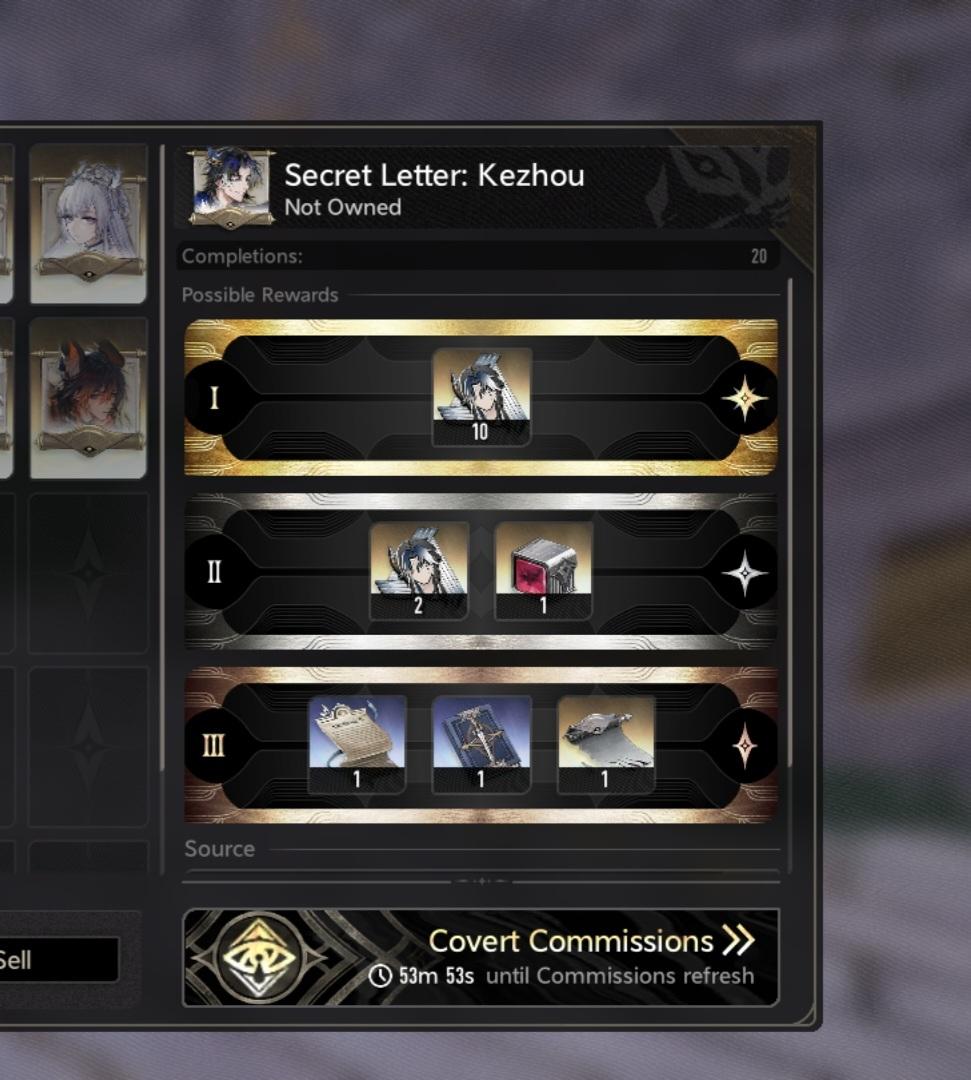The height and width of the screenshot is (1080, 971).
Task: Click the rewards panel vertical scrollbar
Action: pyautogui.click(x=790, y=522)
